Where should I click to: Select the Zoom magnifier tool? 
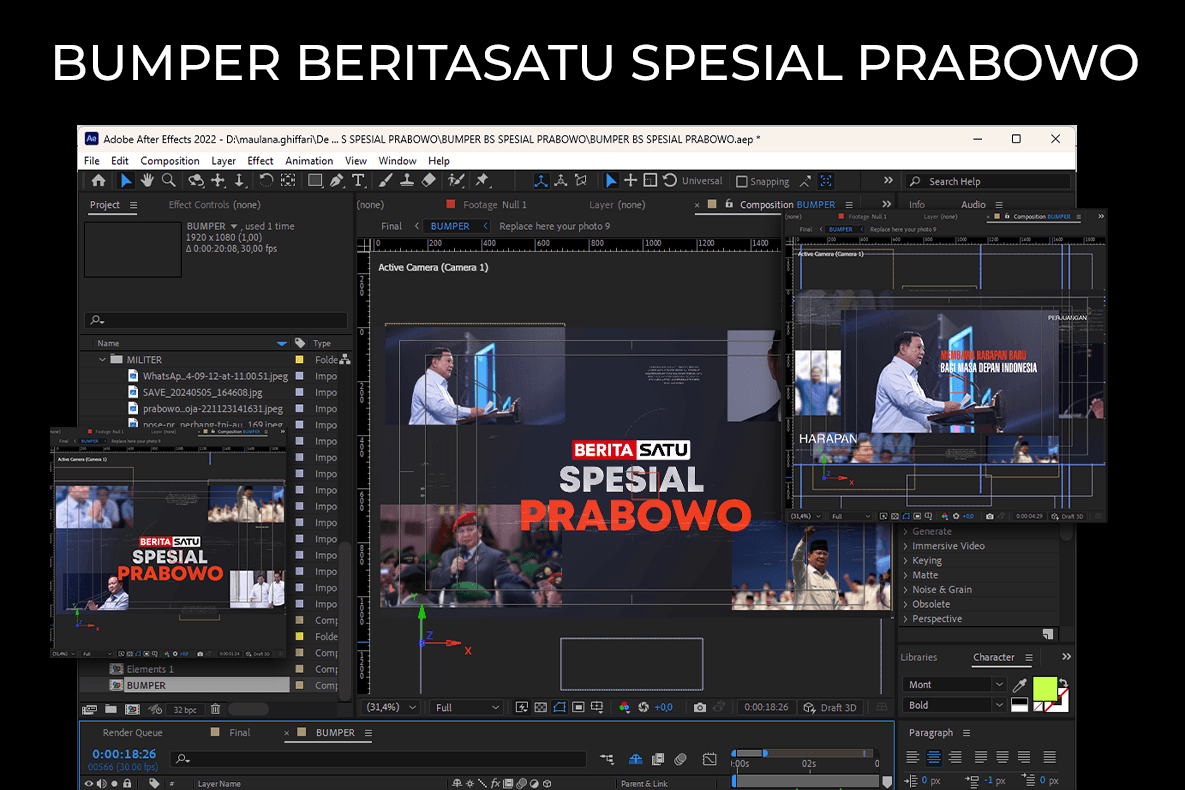(169, 181)
